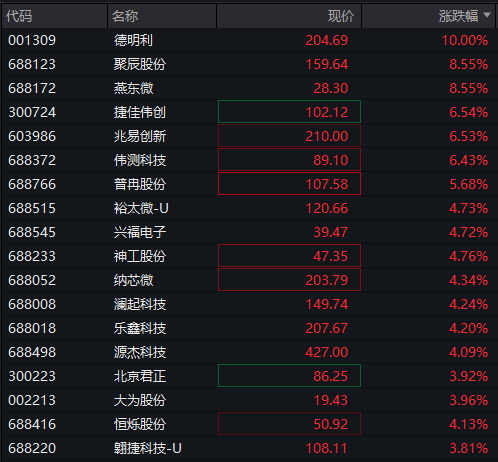
Task: Select the 德明利 stock name
Action: [x=133, y=40]
